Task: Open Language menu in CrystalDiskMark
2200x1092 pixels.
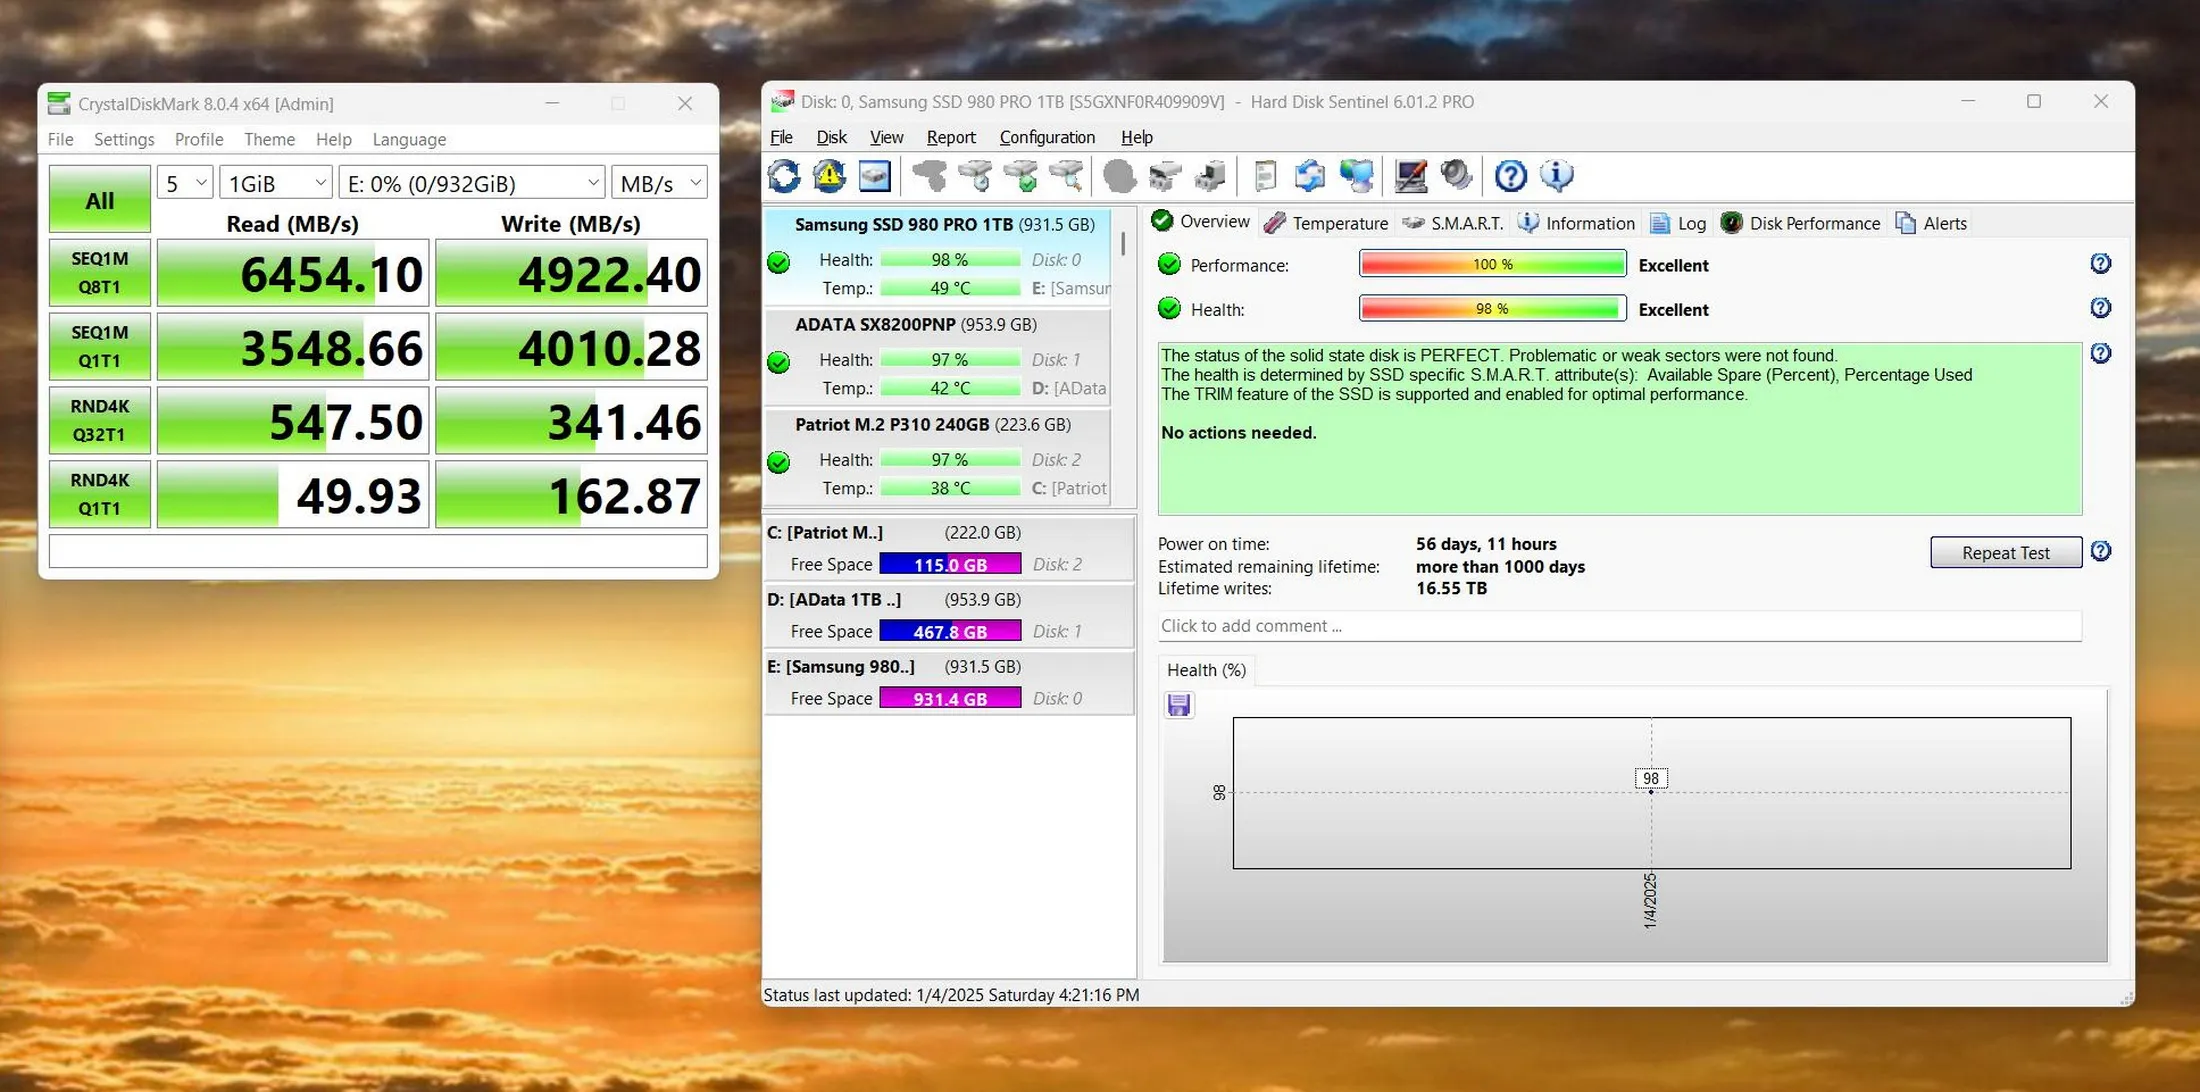Action: pyautogui.click(x=409, y=139)
